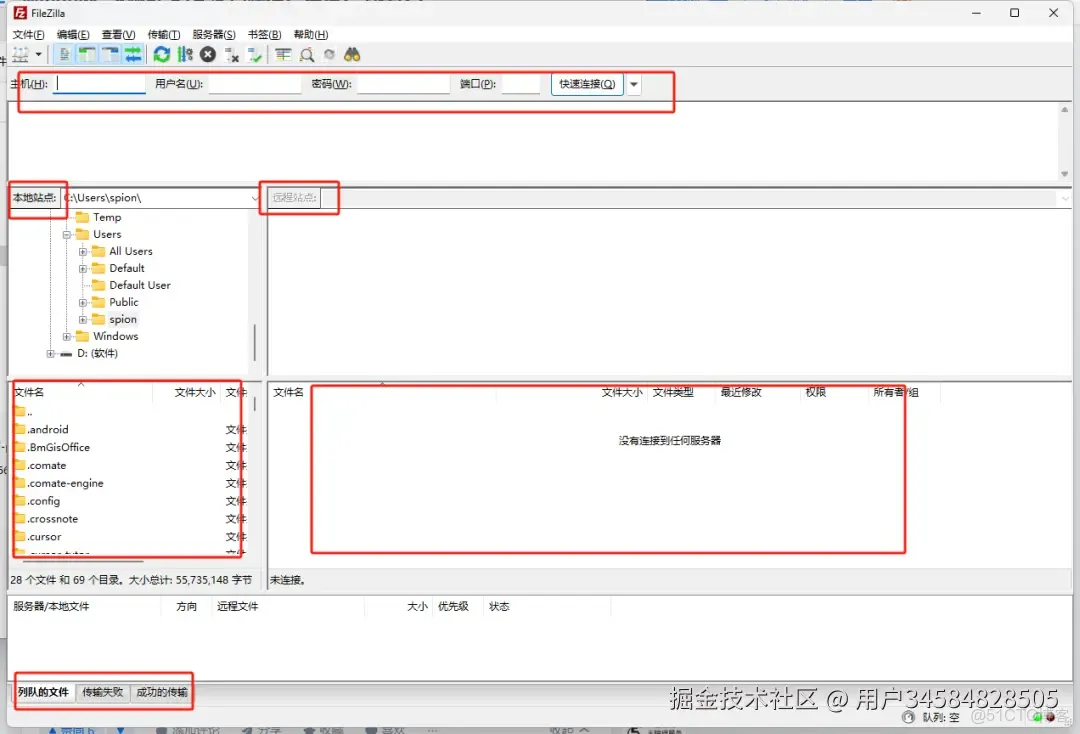Start directory comparison

point(306,55)
